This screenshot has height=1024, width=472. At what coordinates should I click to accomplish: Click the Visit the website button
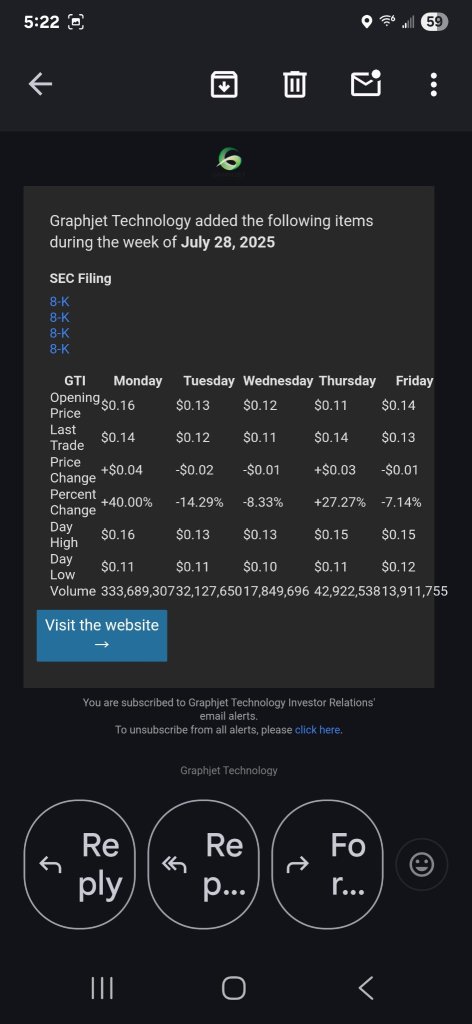[102, 635]
